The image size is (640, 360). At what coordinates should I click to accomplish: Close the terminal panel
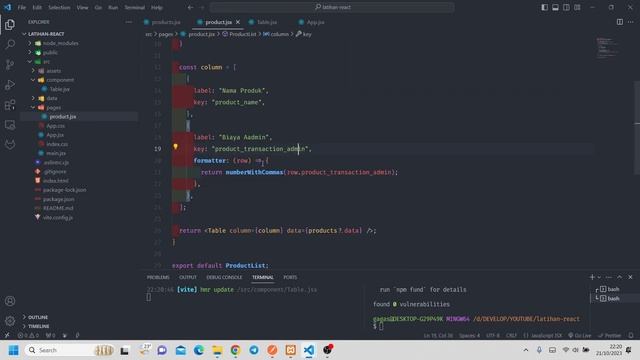click(x=630, y=277)
